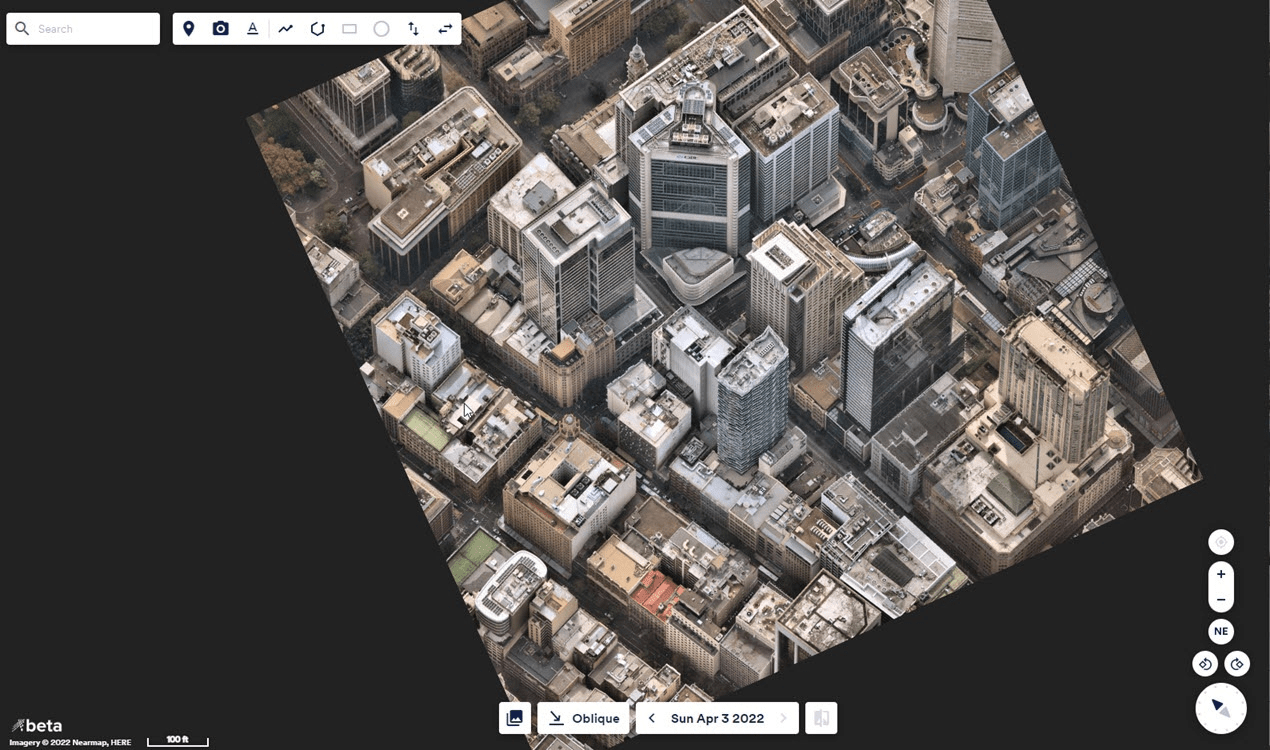This screenshot has height=750, width=1270.
Task: Click the magnifying glass search icon
Action: [x=22, y=29]
